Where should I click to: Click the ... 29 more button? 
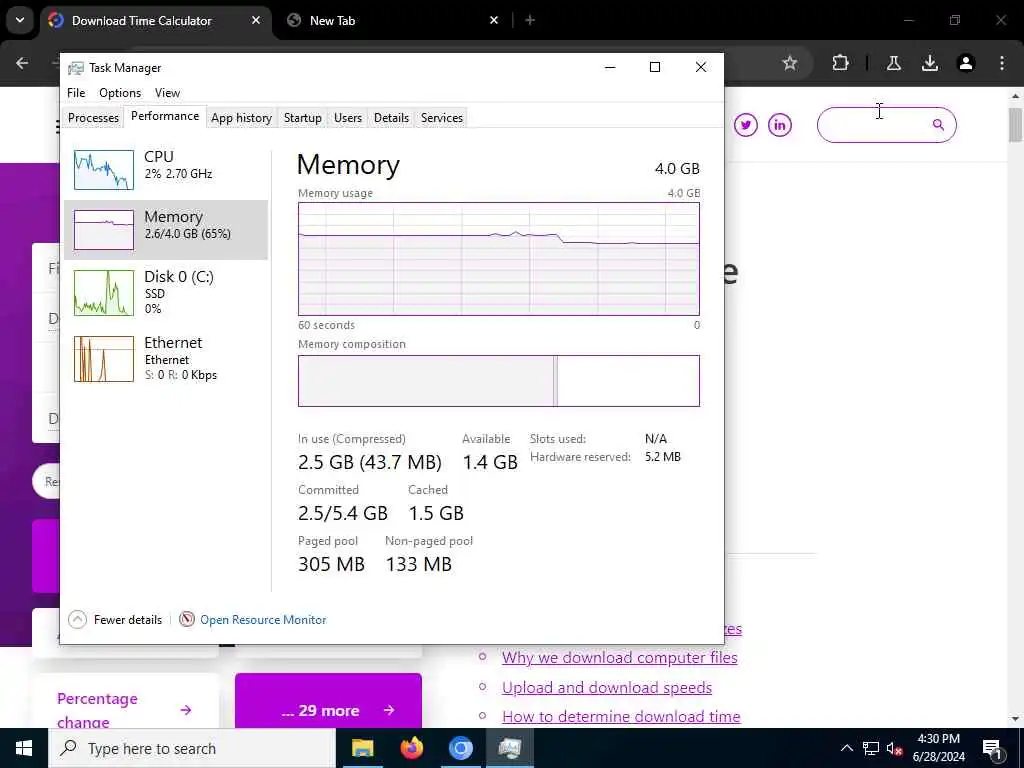pyautogui.click(x=328, y=702)
